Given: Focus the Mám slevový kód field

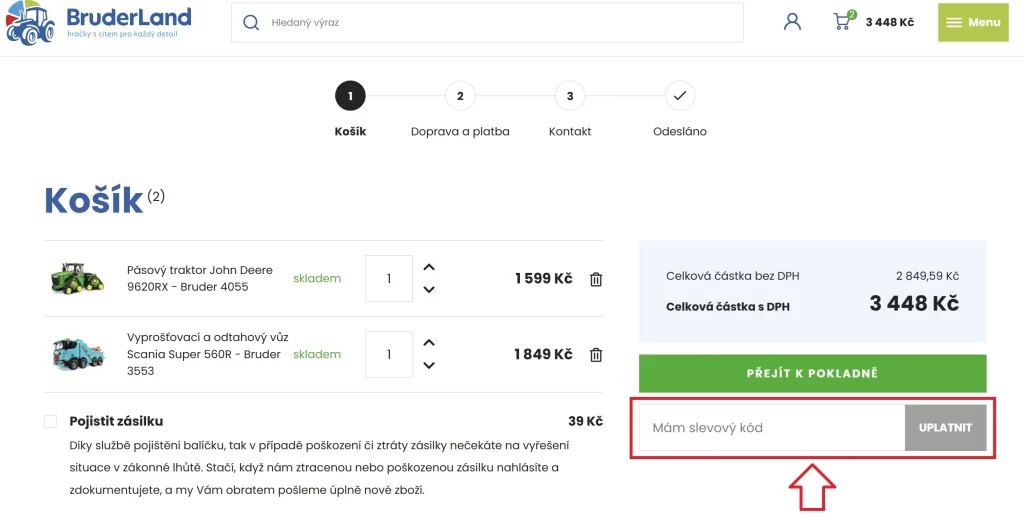Looking at the screenshot, I should click(772, 428).
